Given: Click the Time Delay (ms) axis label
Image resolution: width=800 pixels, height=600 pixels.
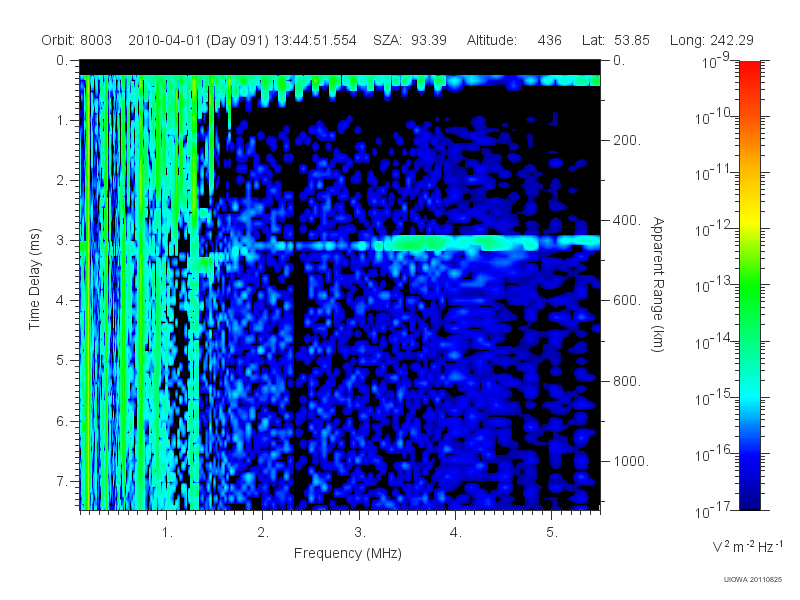Looking at the screenshot, I should [34, 279].
